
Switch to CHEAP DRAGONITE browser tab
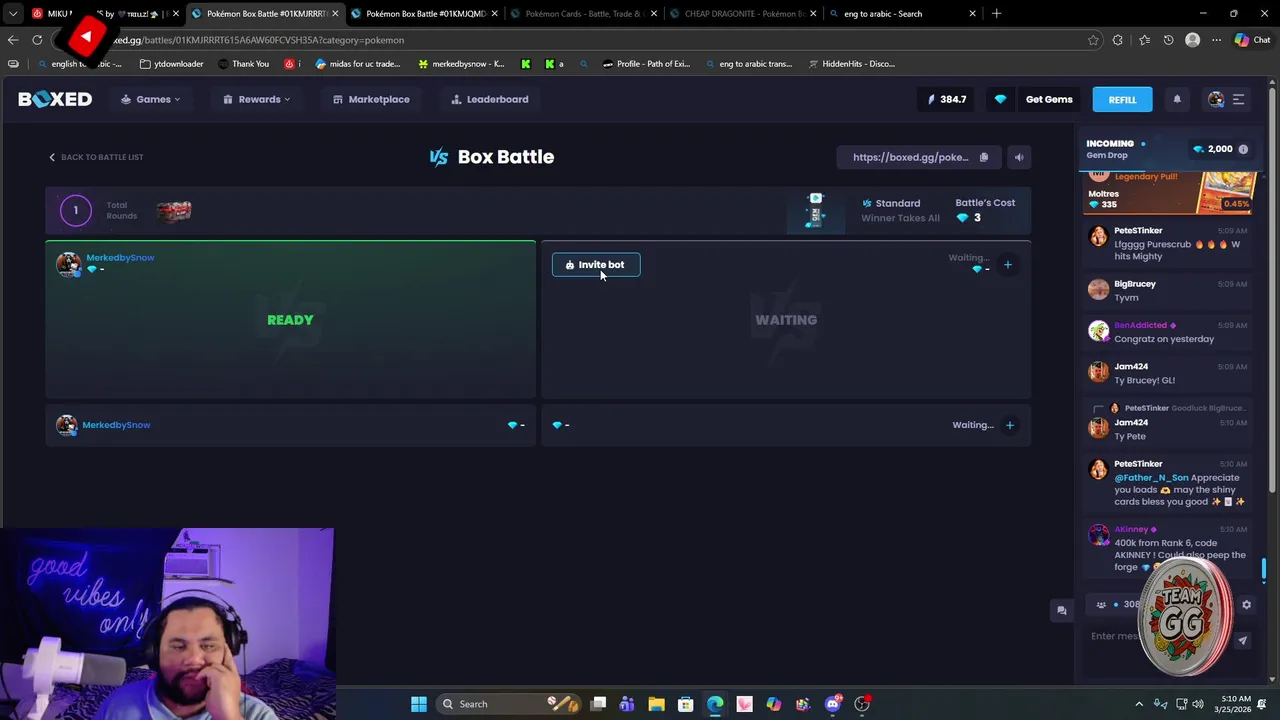pyautogui.click(x=742, y=13)
